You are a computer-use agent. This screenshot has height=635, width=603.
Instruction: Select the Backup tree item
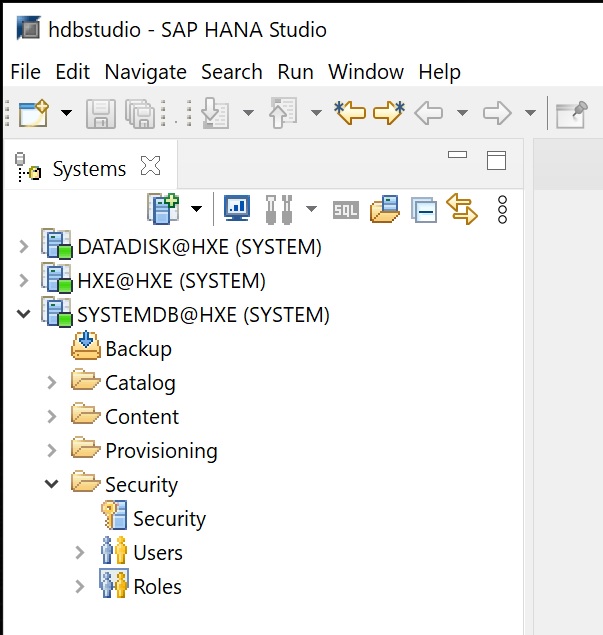coord(138,349)
